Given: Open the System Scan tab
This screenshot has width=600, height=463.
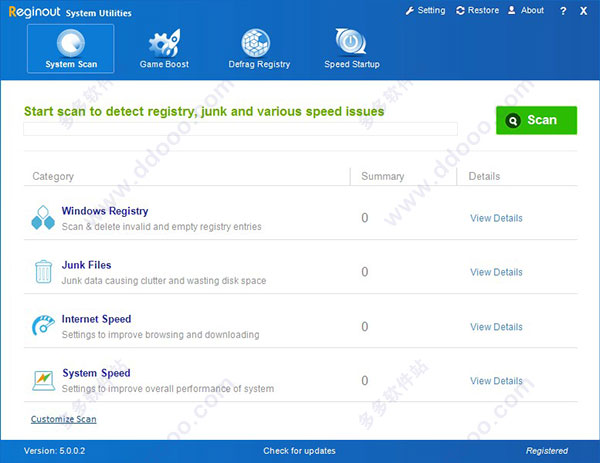Looking at the screenshot, I should tap(71, 49).
